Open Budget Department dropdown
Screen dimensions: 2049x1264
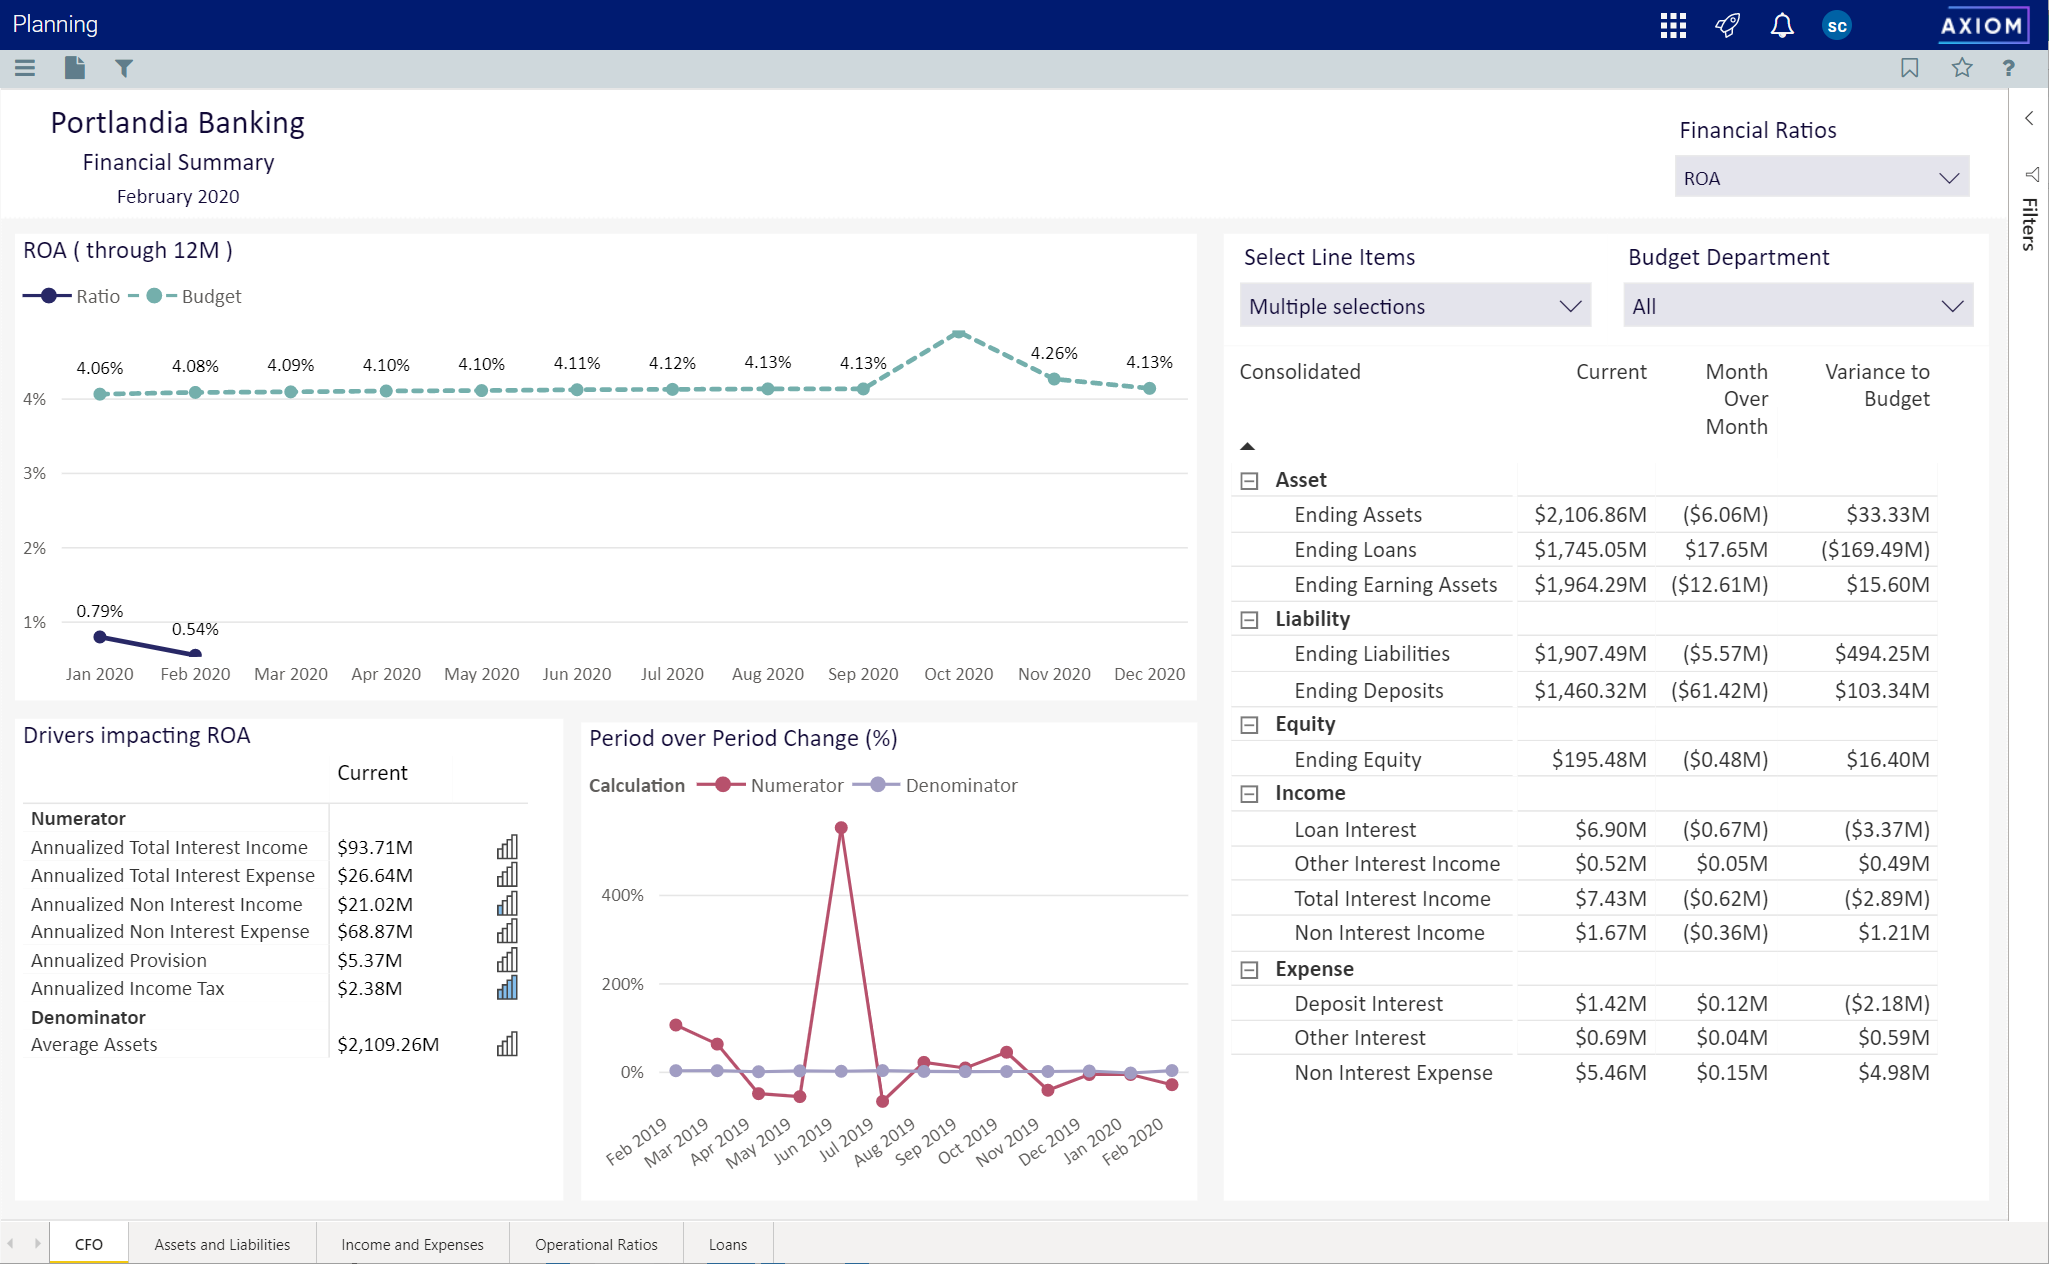[x=1797, y=306]
